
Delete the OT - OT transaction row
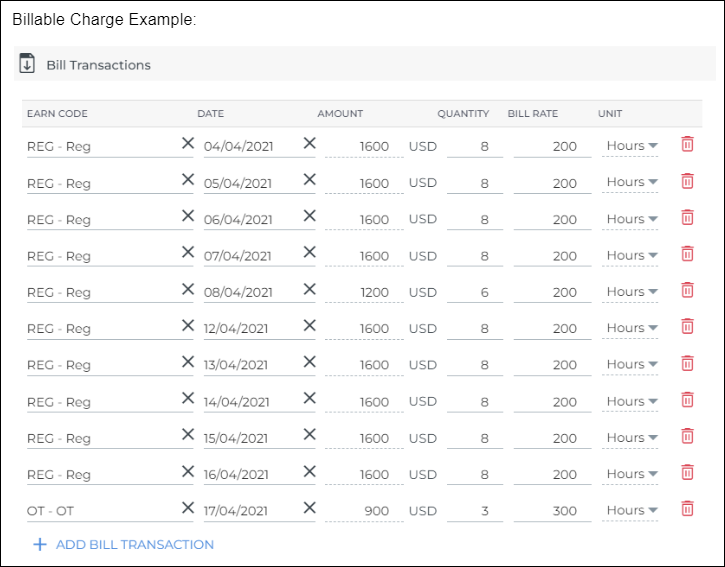point(687,509)
